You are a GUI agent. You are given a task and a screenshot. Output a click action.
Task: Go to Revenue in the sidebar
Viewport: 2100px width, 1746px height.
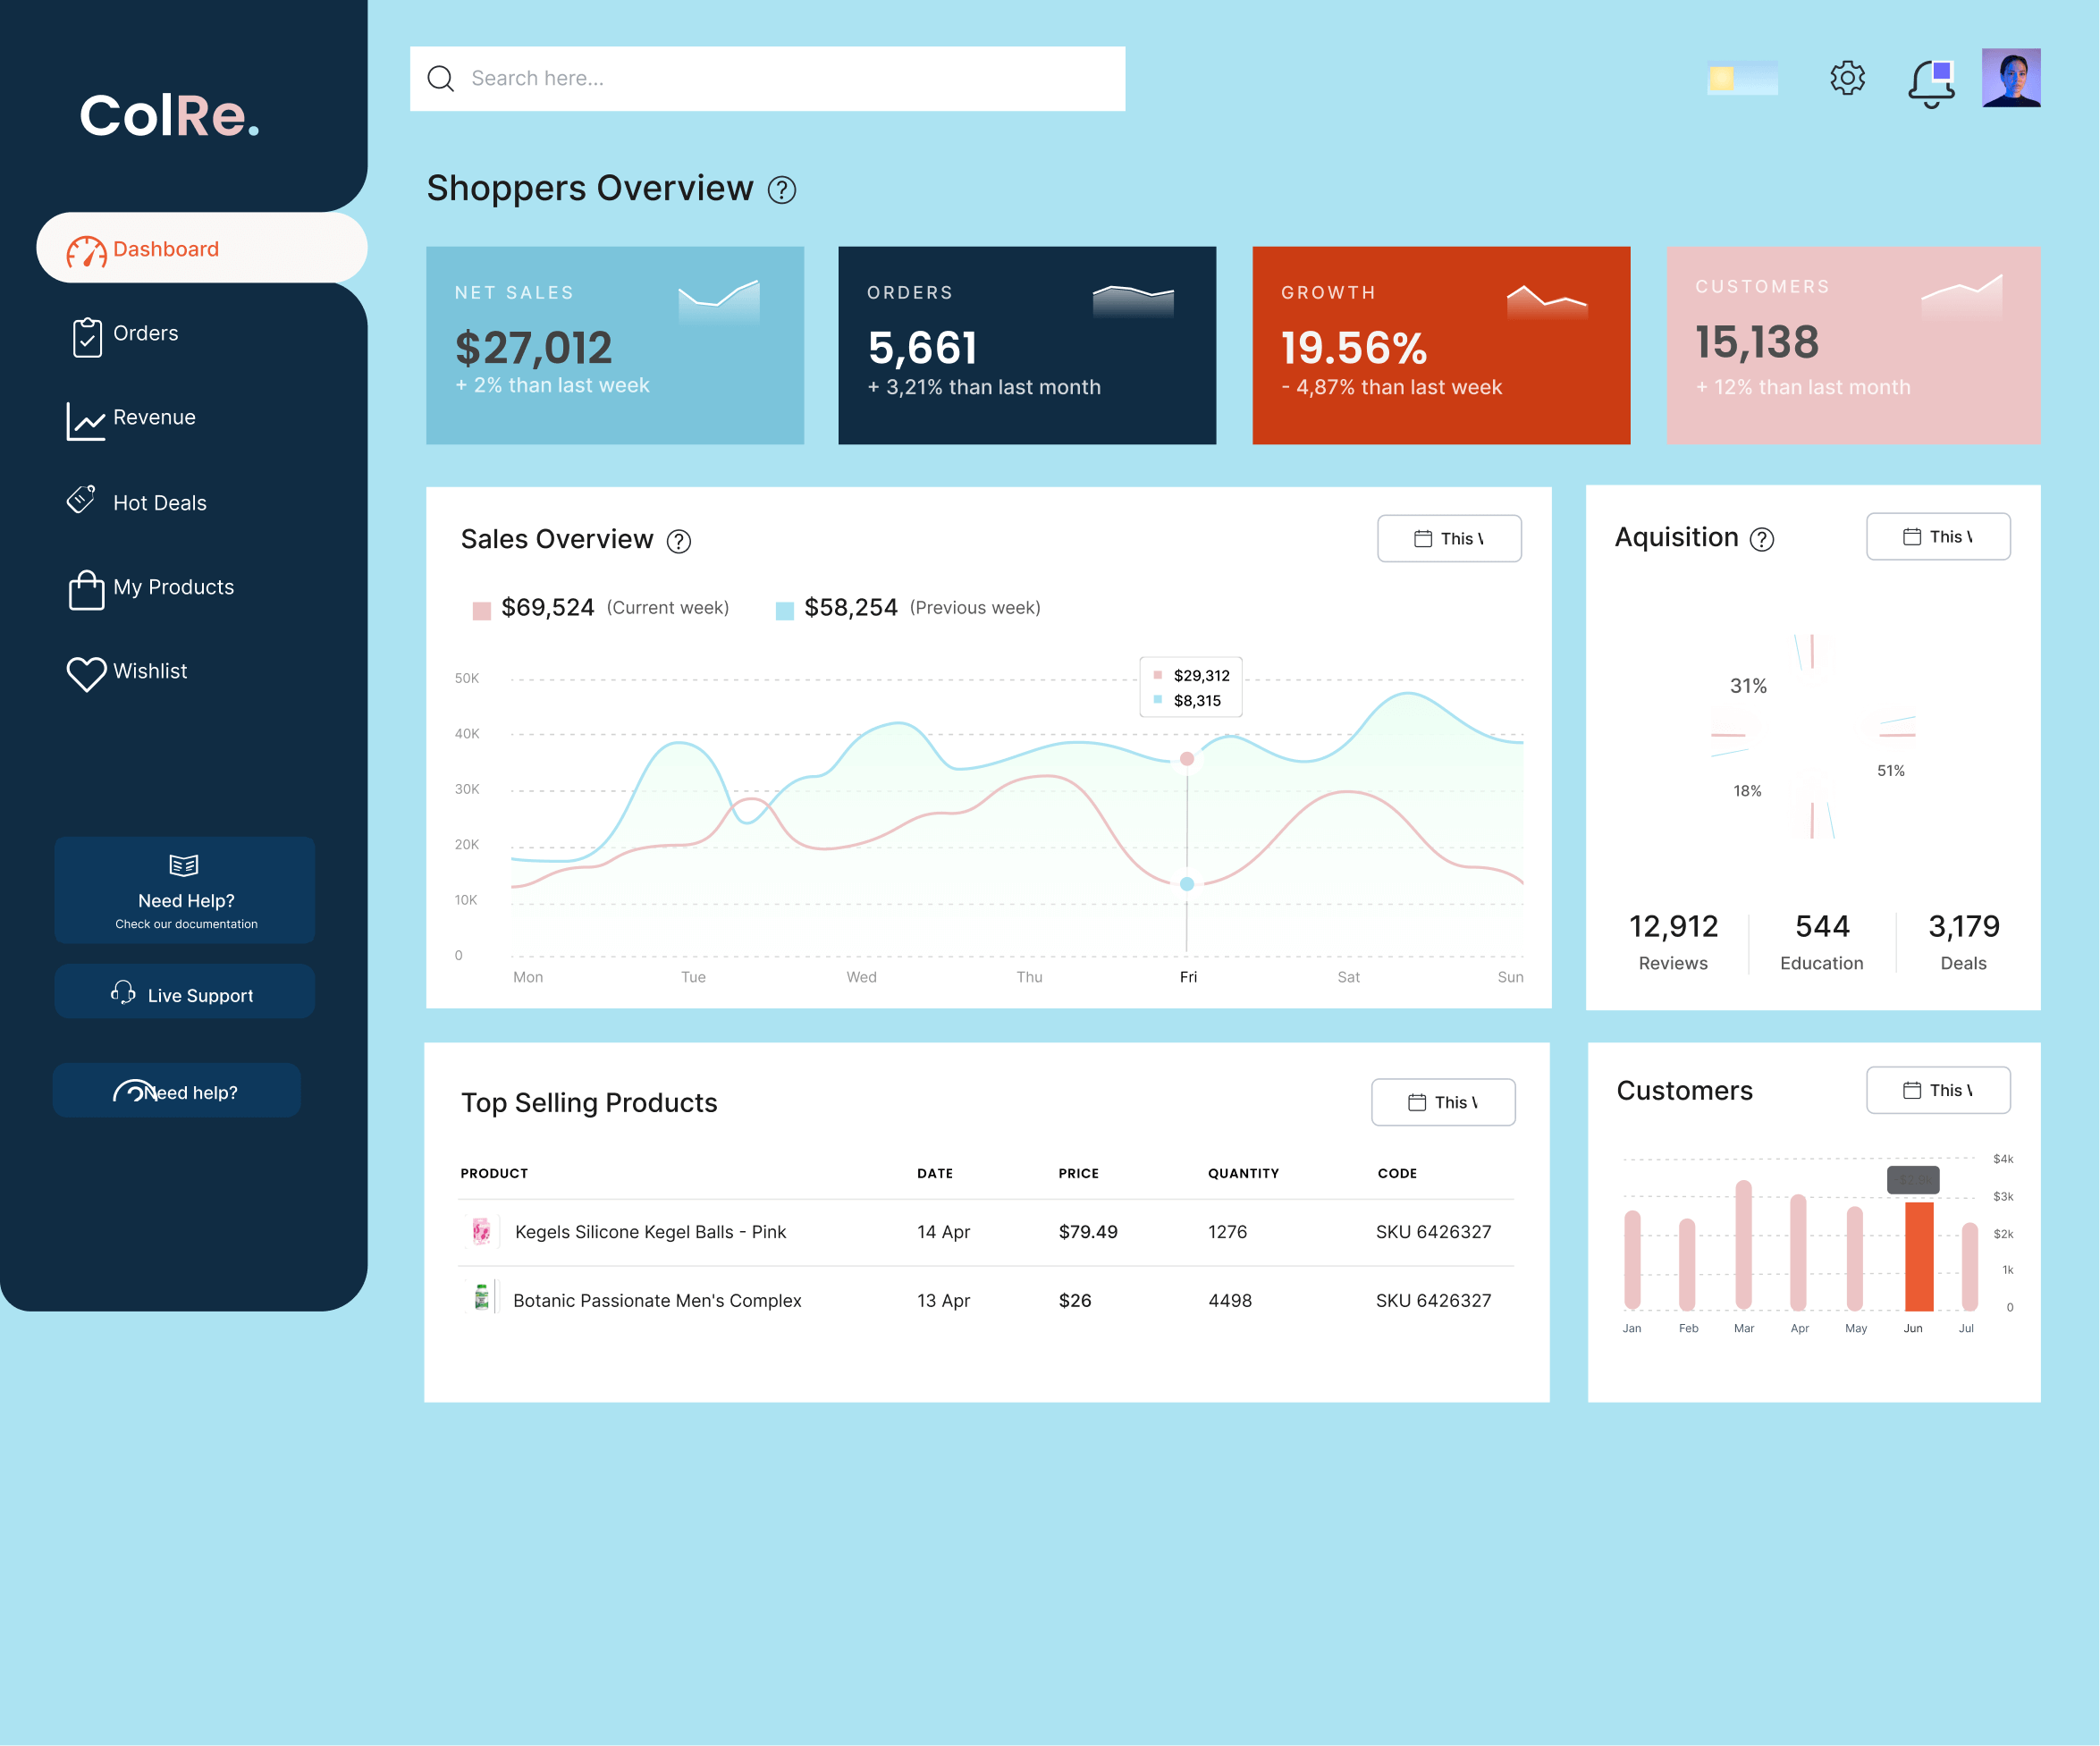pyautogui.click(x=153, y=418)
